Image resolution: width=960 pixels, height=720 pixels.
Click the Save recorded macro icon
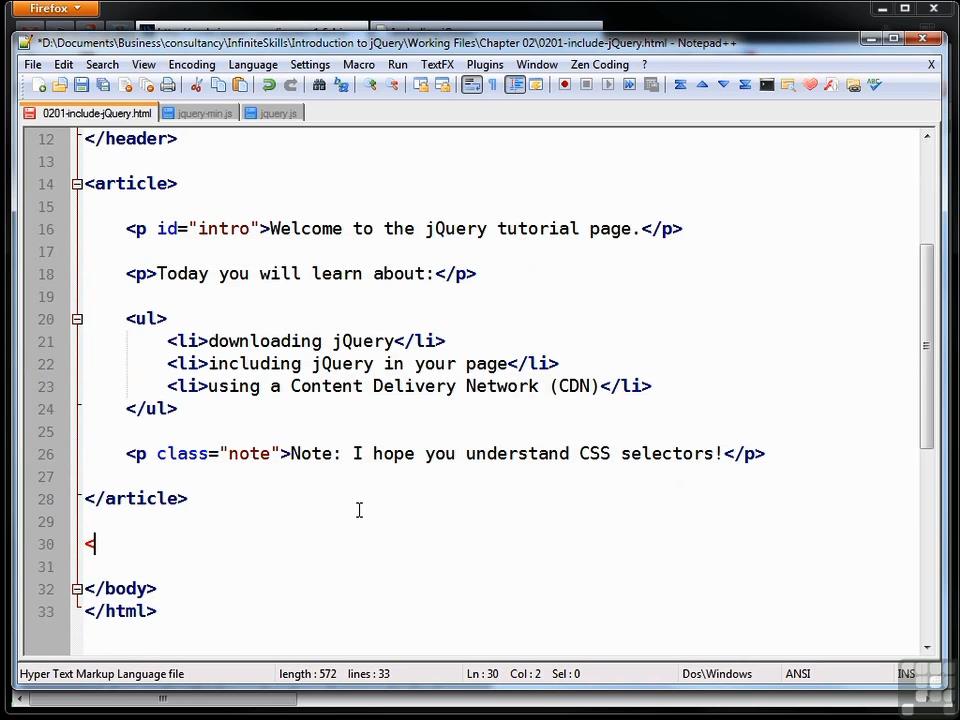[651, 84]
